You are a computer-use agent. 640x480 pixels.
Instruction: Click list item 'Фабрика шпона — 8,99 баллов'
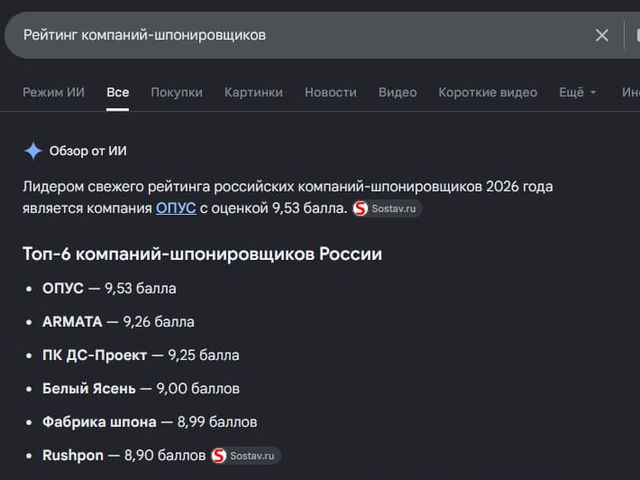click(150, 422)
